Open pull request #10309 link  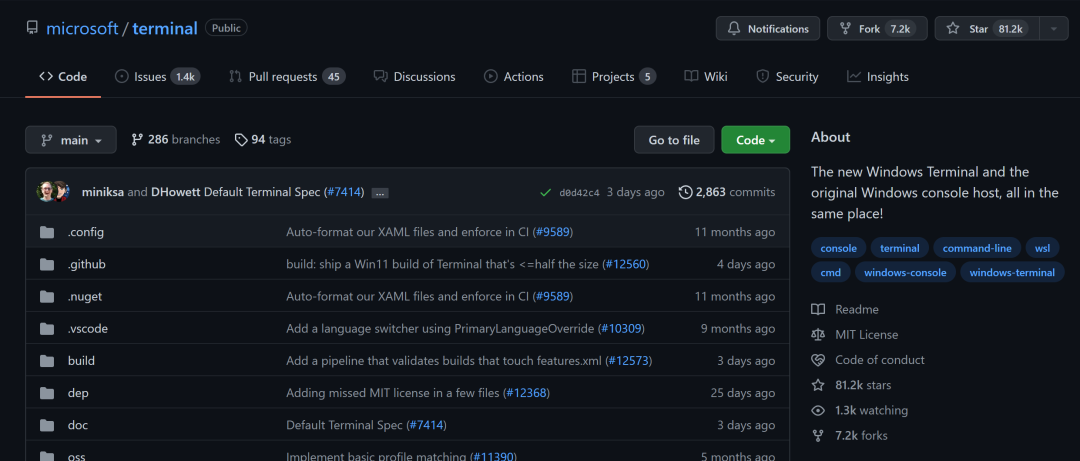[621, 329]
